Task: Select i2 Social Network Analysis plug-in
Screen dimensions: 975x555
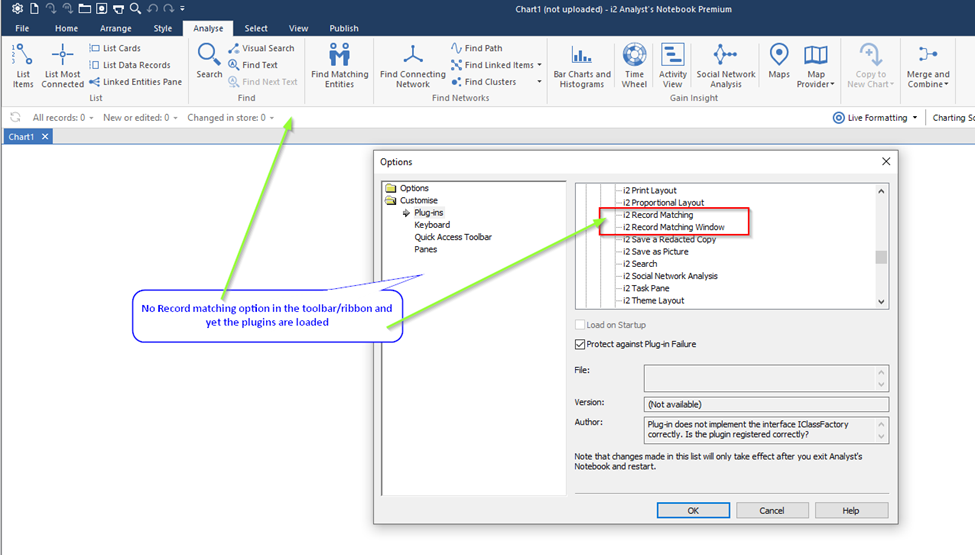Action: tap(670, 276)
